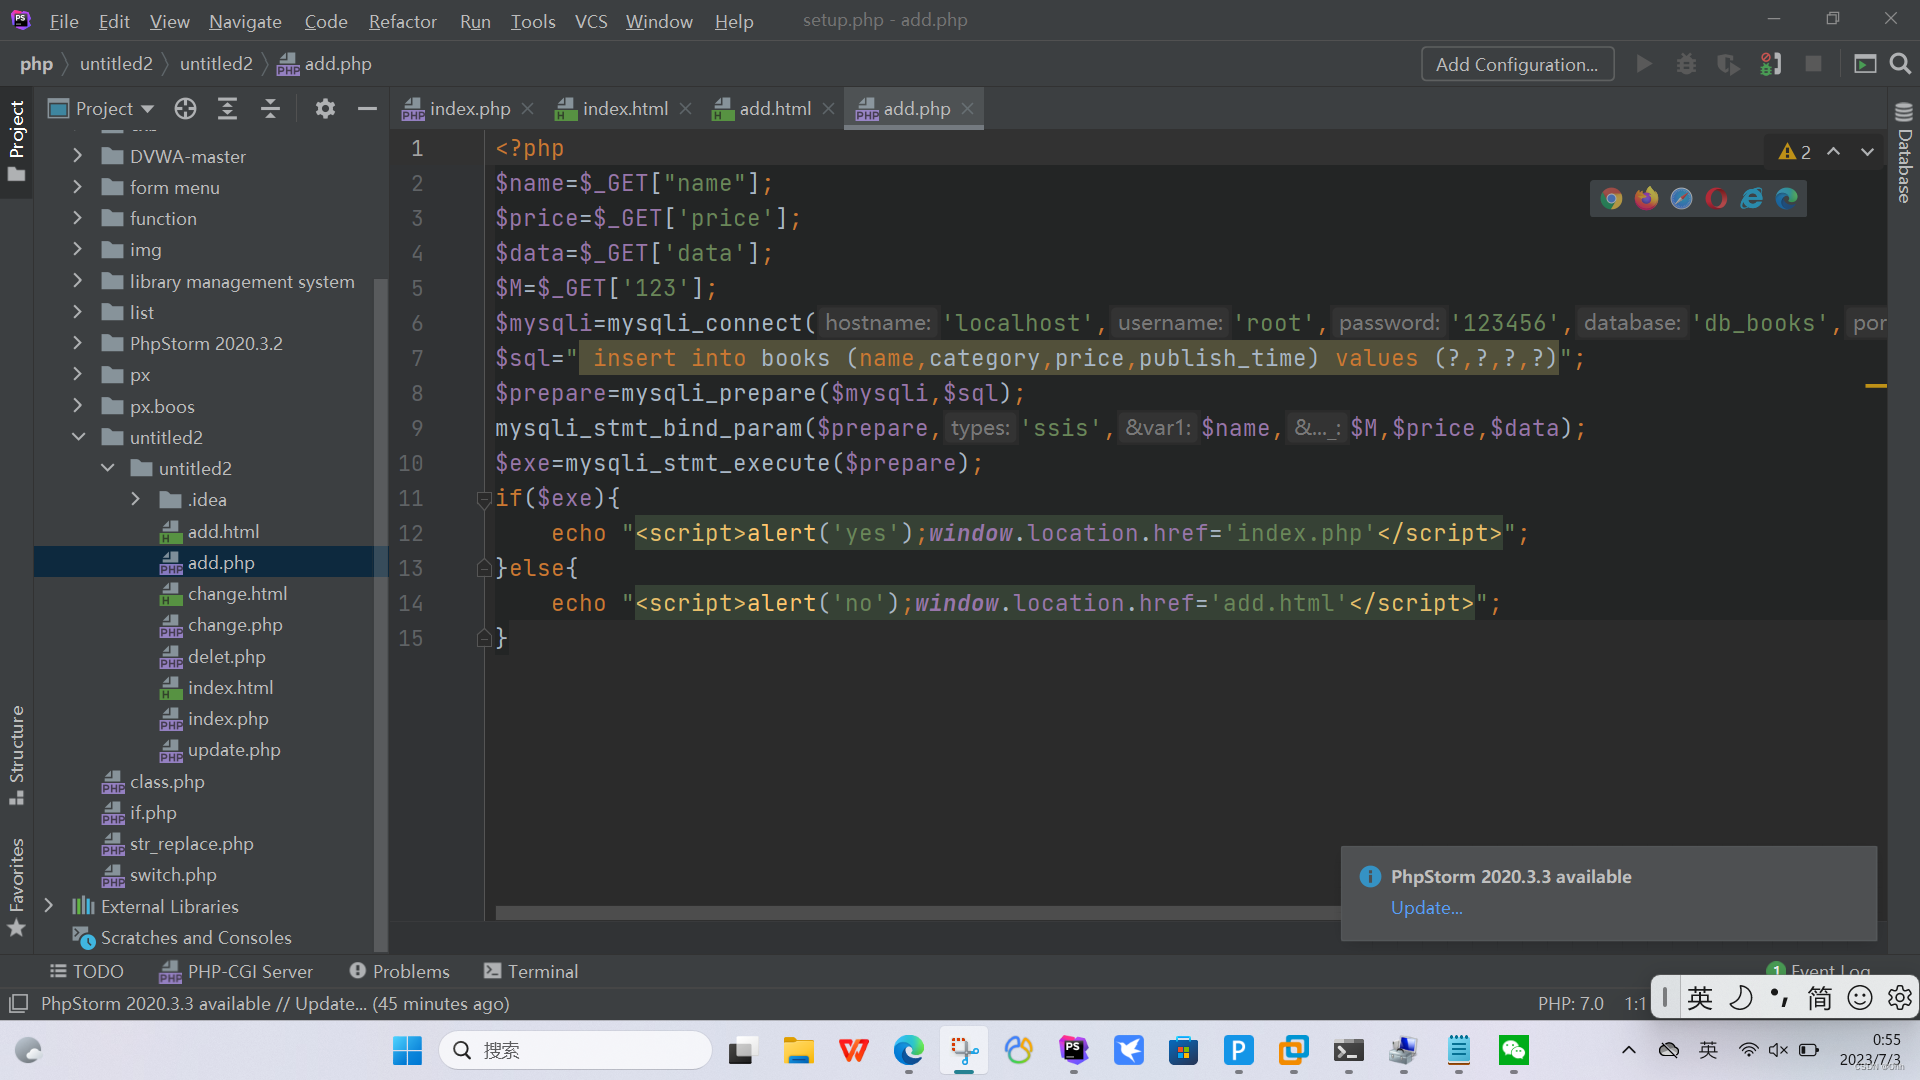Click Expand All in Project panel
Viewport: 1920px width, 1080px height.
(228, 109)
